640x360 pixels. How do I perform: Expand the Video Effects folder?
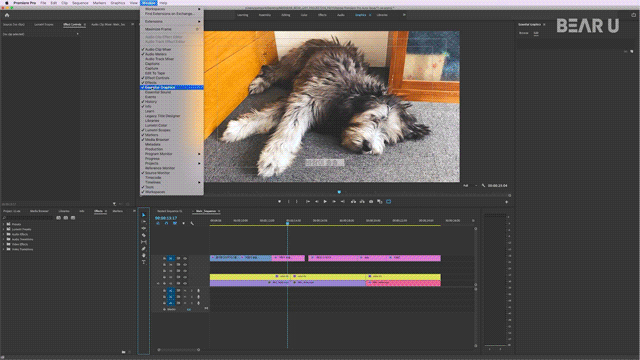4,244
